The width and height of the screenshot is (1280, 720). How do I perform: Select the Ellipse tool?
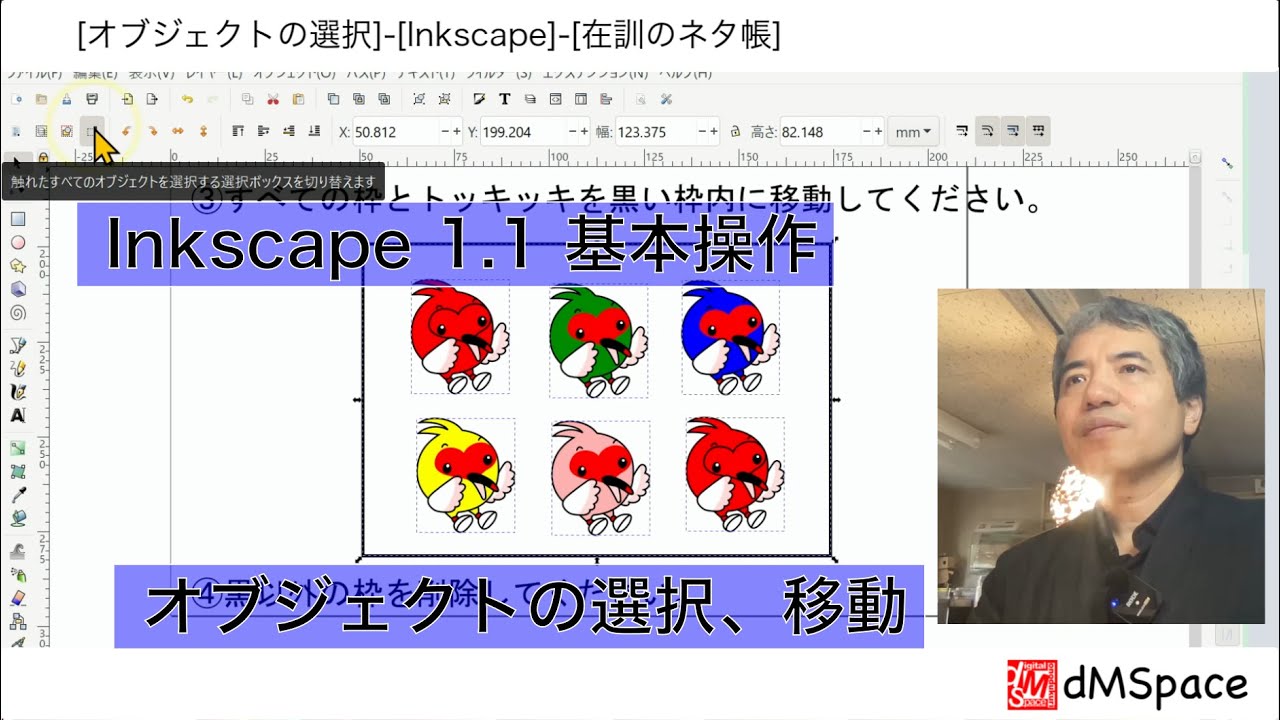tap(17, 242)
